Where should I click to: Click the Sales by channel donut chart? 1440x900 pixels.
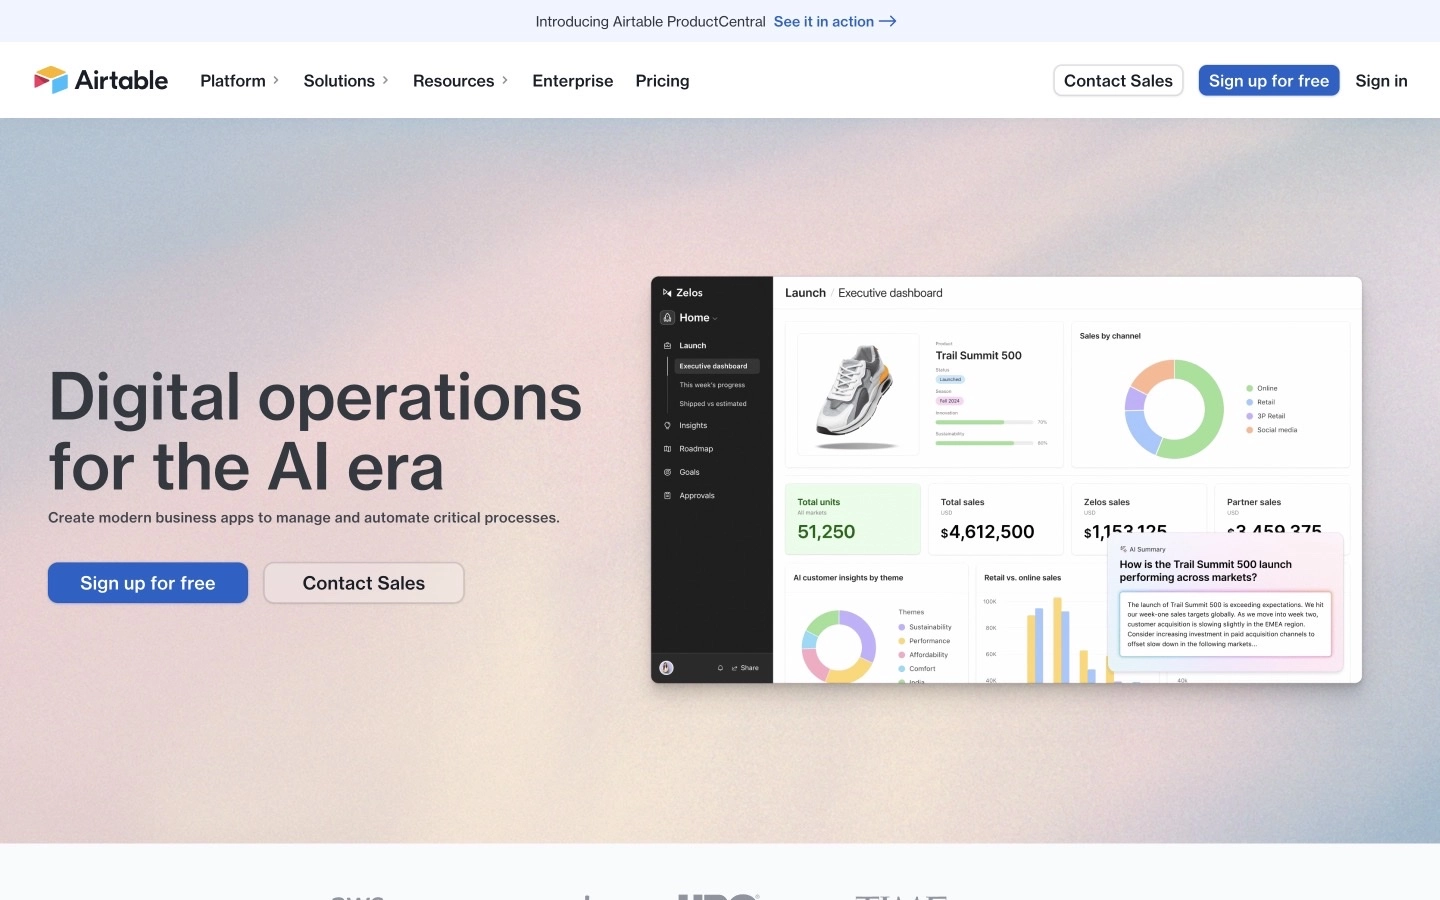[1174, 409]
